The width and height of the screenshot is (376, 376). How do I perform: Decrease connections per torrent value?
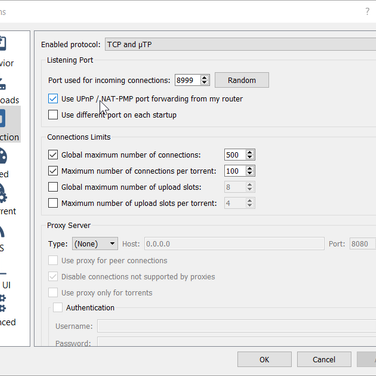250,174
